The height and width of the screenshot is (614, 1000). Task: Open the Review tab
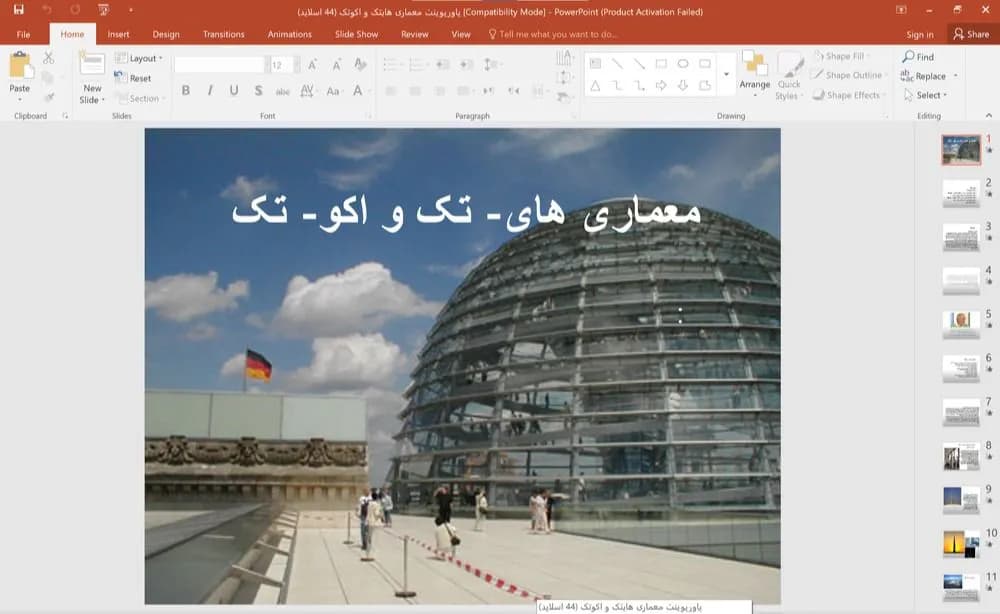pyautogui.click(x=415, y=34)
